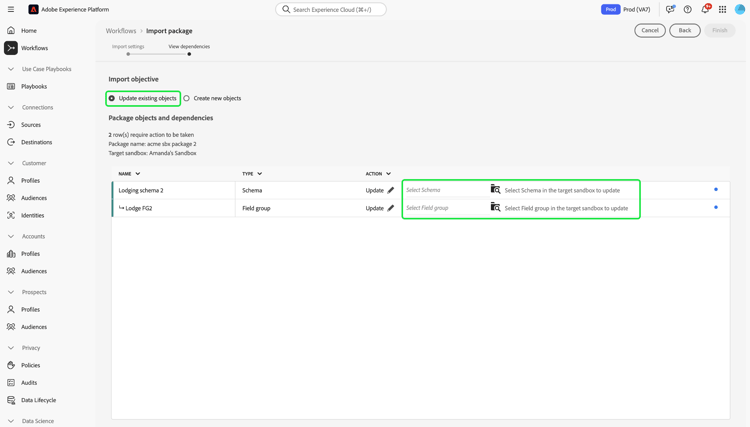Click the pencil edit icon for Lodge FG2
Viewport: 750px width, 427px height.
point(391,208)
